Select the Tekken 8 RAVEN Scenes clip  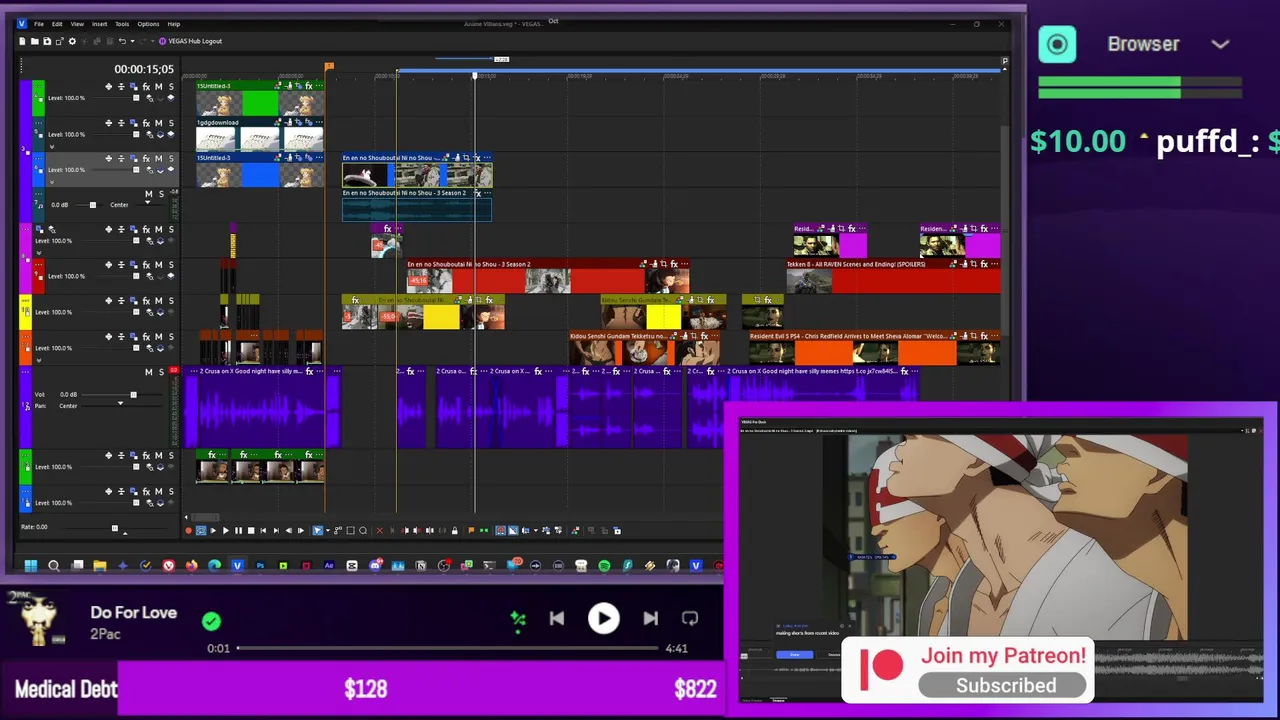(x=893, y=278)
